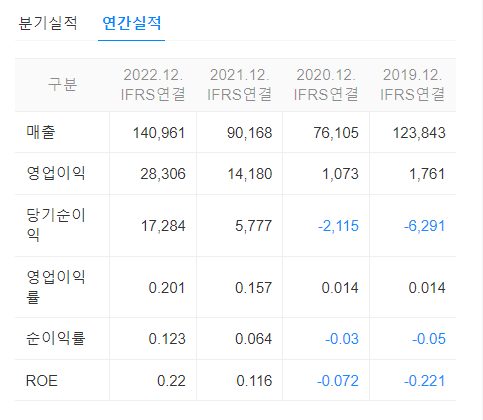This screenshot has width=483, height=420.
Task: Click operating profit value 28,306
Action: point(163,174)
